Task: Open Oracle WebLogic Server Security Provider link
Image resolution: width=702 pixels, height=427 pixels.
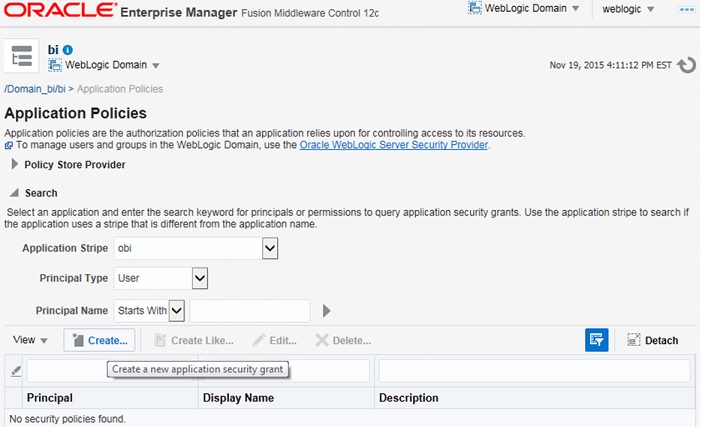Action: (x=394, y=145)
